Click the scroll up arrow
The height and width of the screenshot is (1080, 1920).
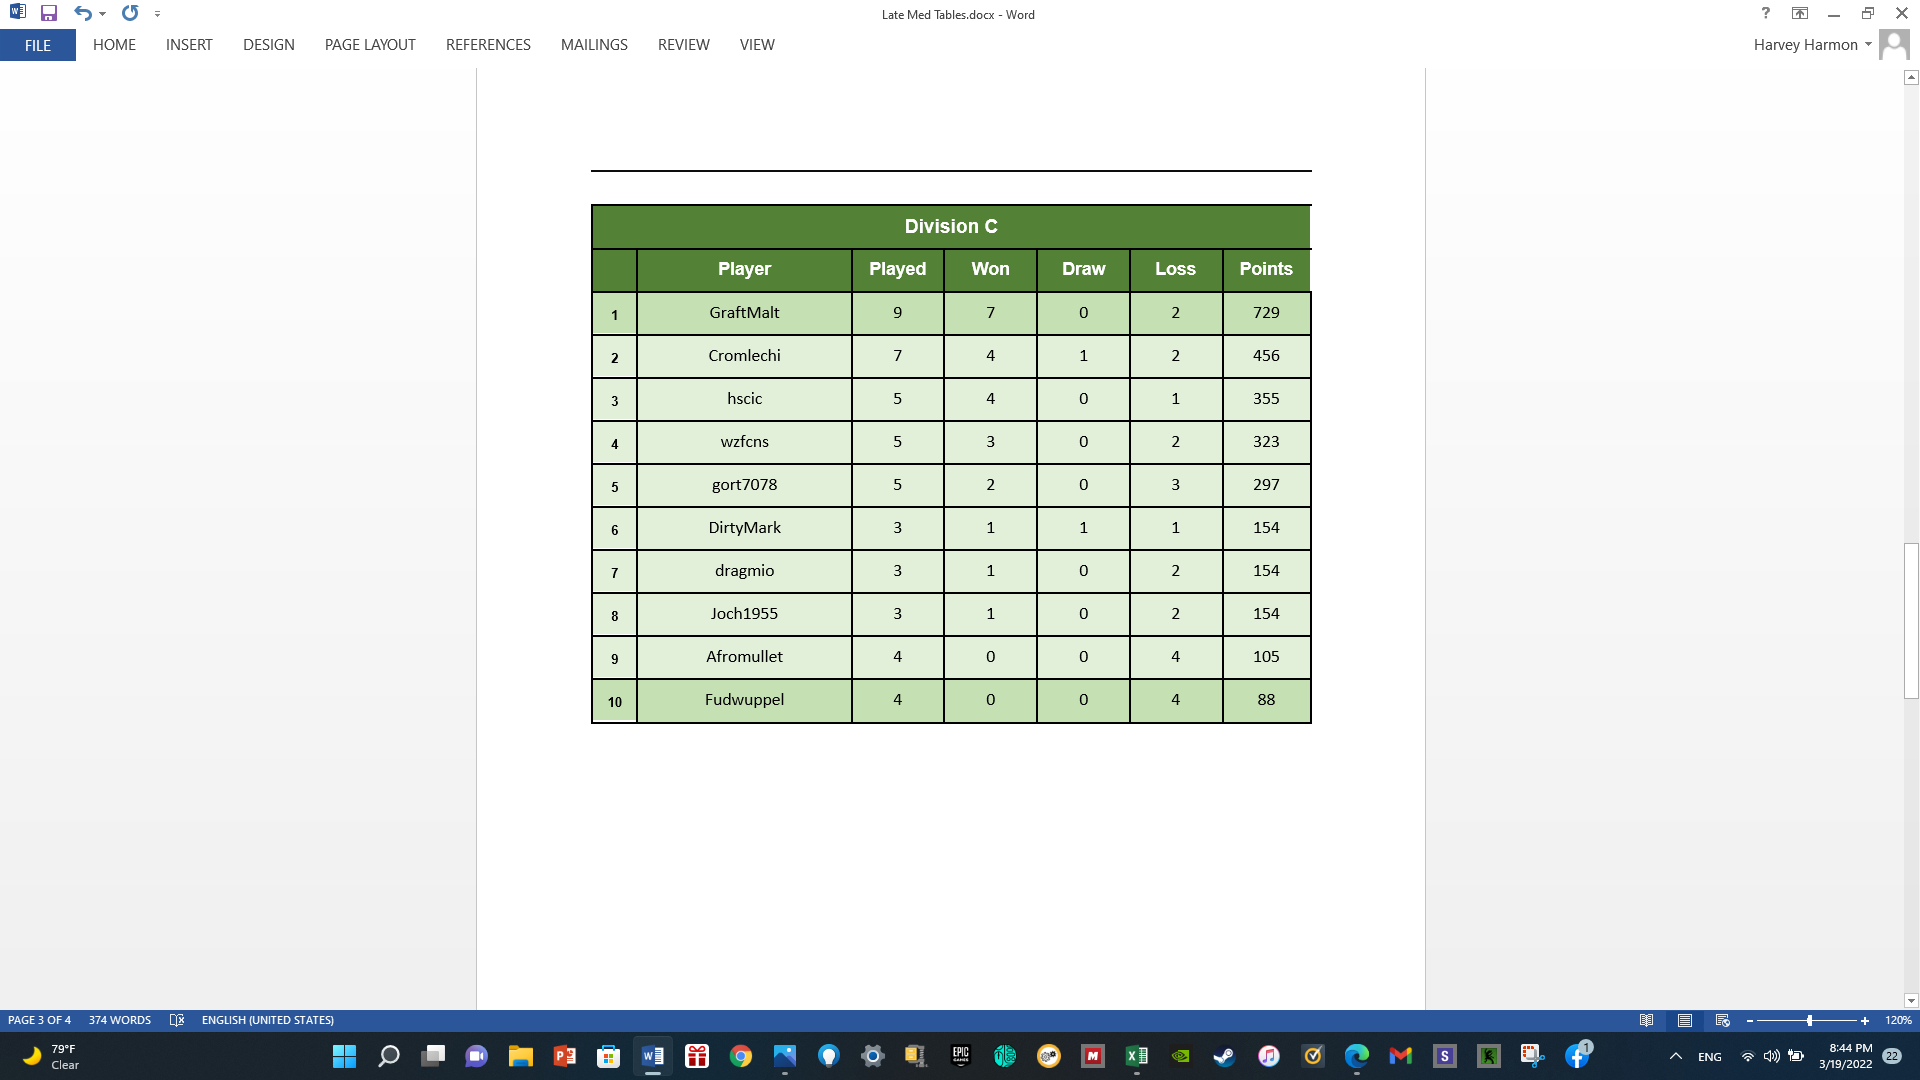pyautogui.click(x=1911, y=77)
